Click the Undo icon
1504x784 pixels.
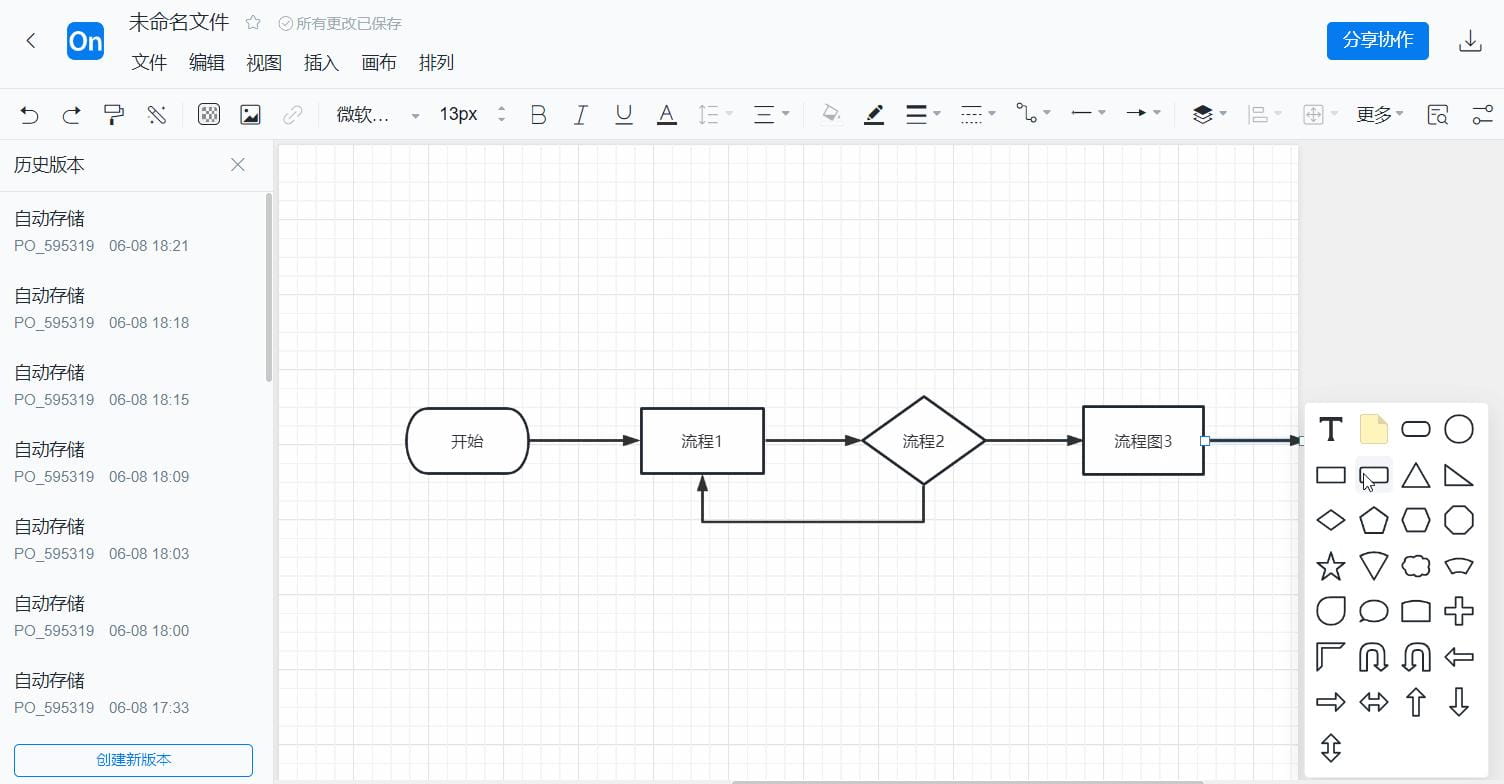[29, 114]
